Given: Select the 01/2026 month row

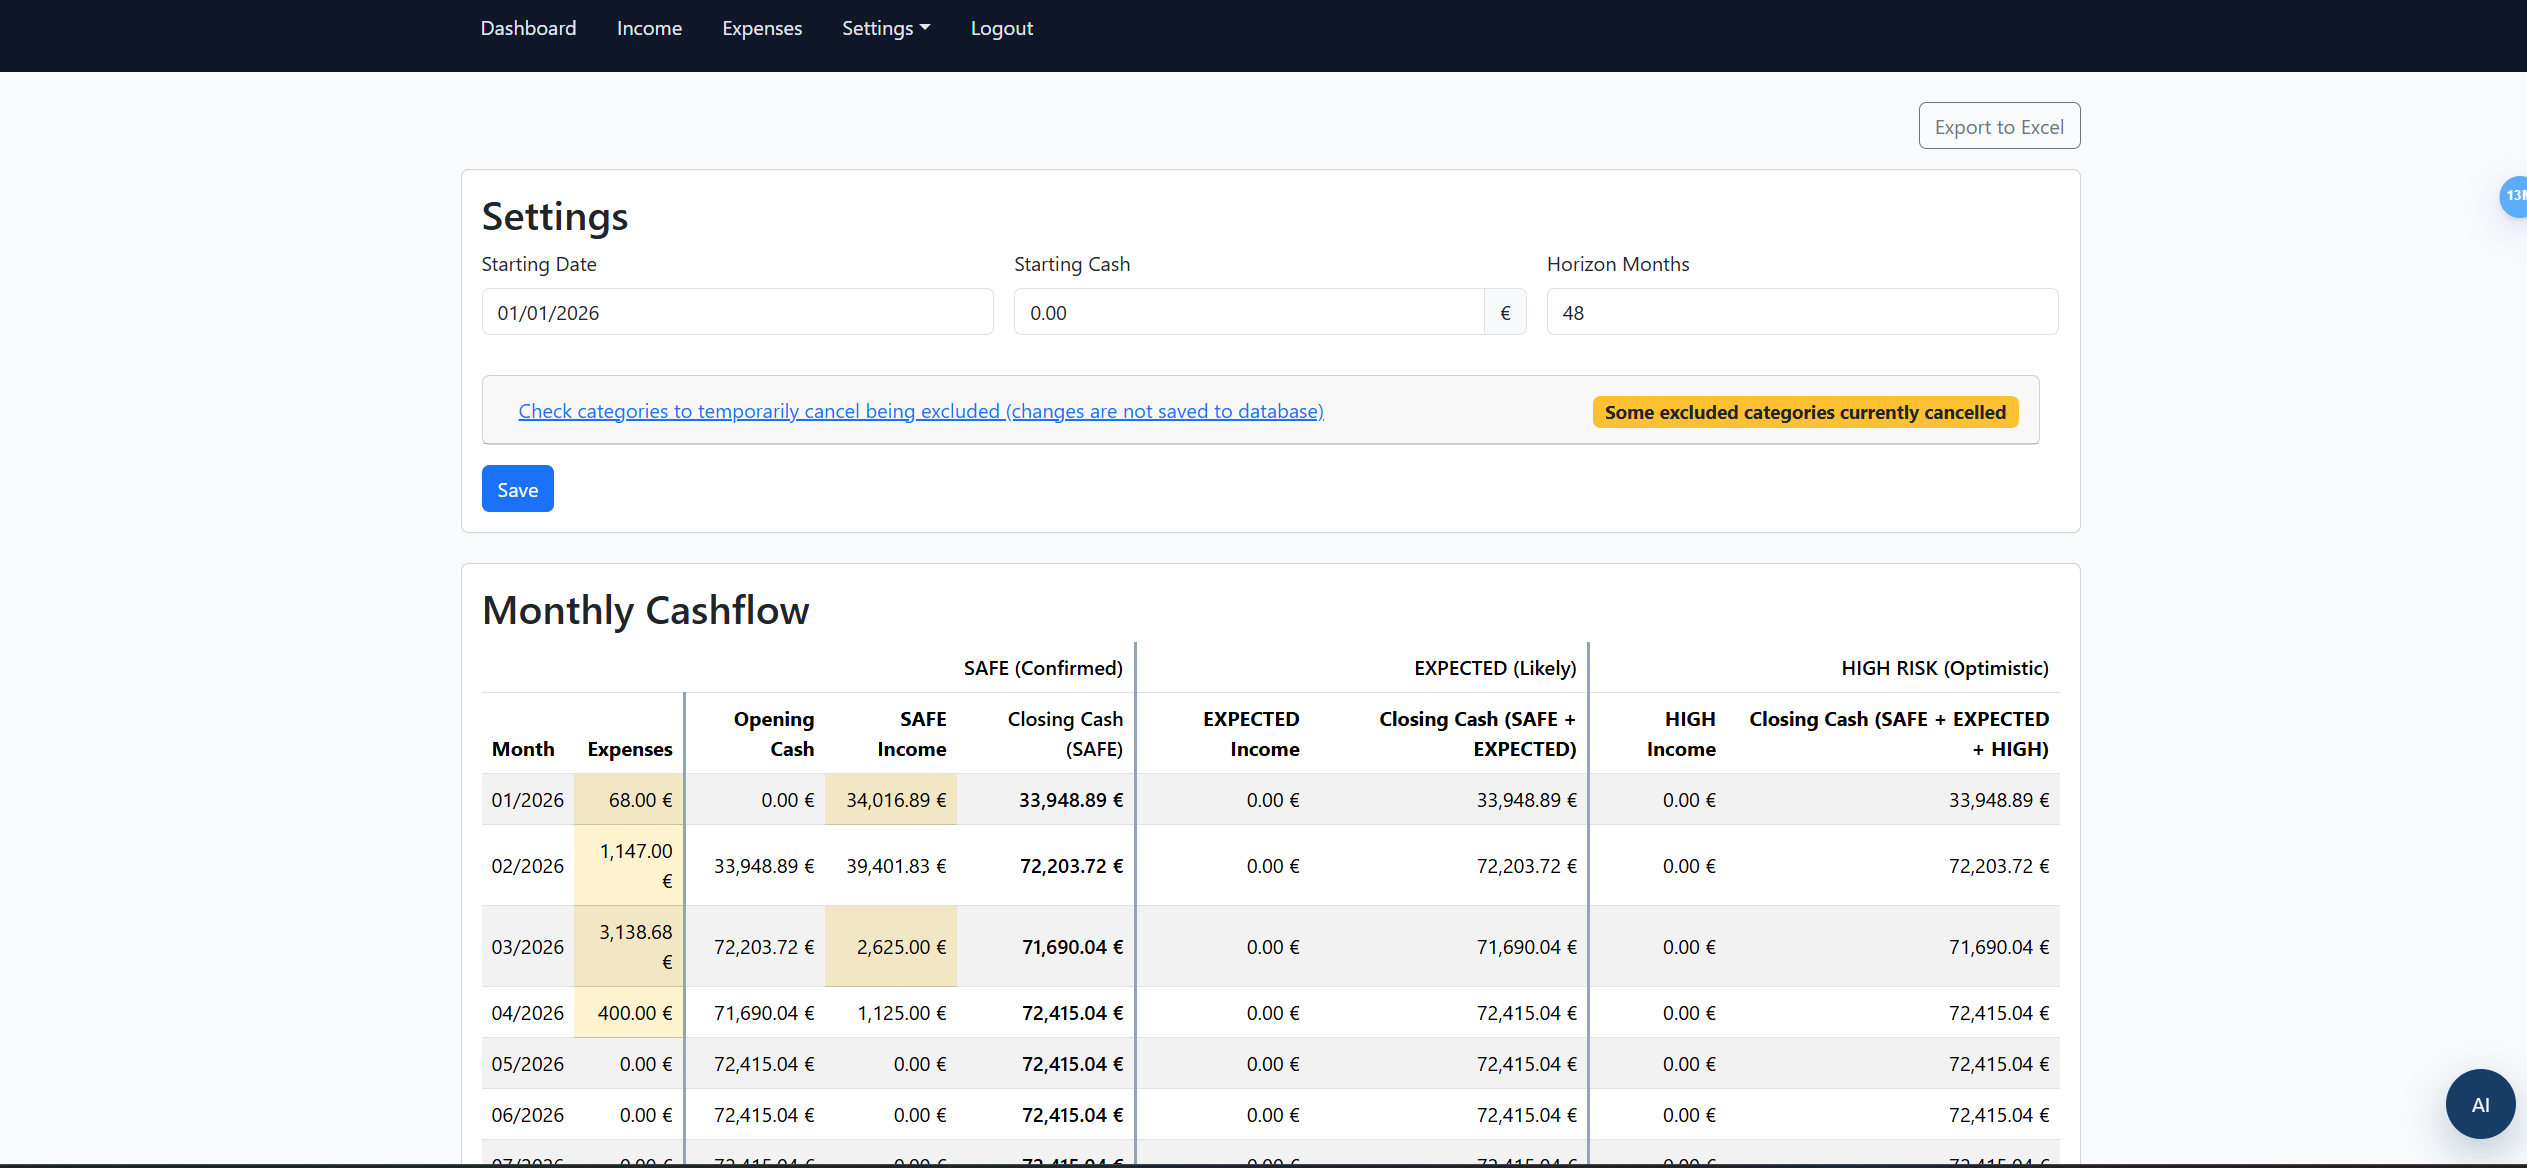Looking at the screenshot, I should [x=527, y=800].
